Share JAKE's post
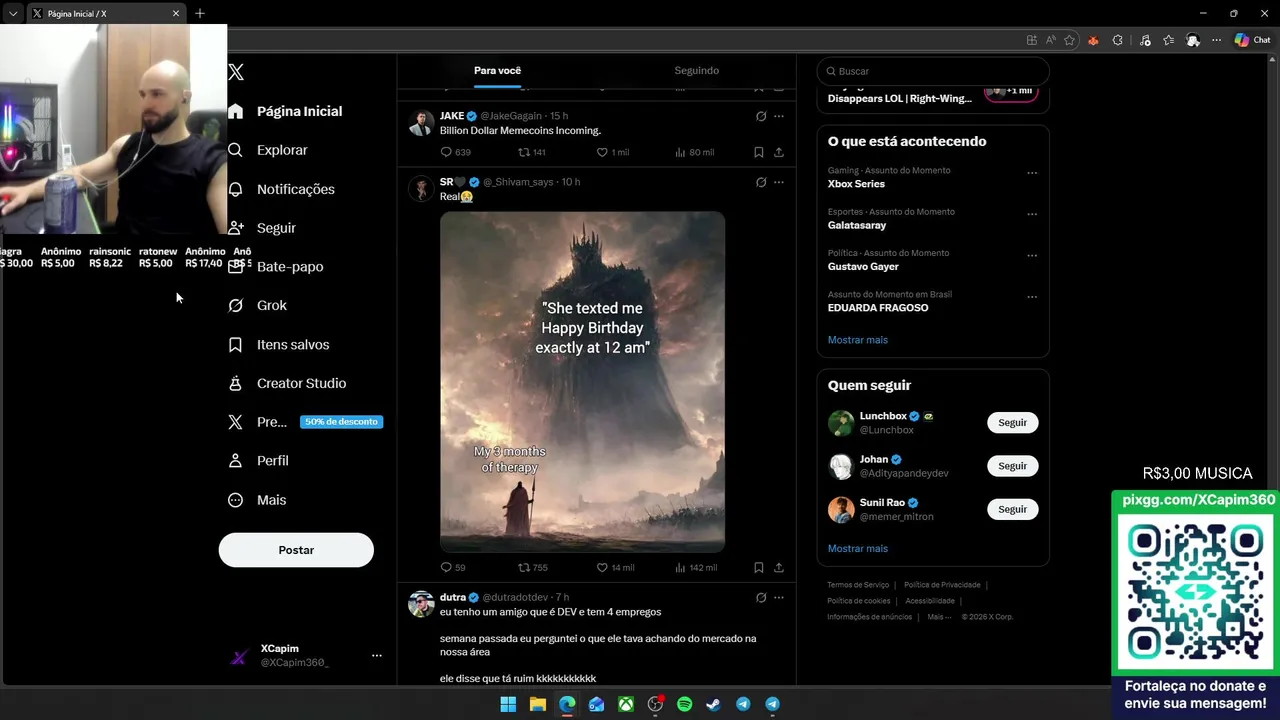This screenshot has width=1280, height=720. click(x=779, y=152)
